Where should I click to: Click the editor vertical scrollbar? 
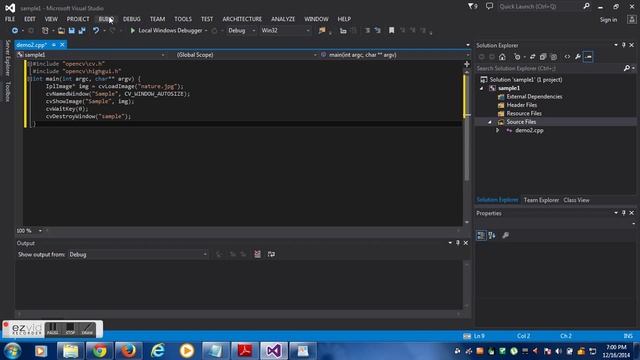tap(467, 147)
